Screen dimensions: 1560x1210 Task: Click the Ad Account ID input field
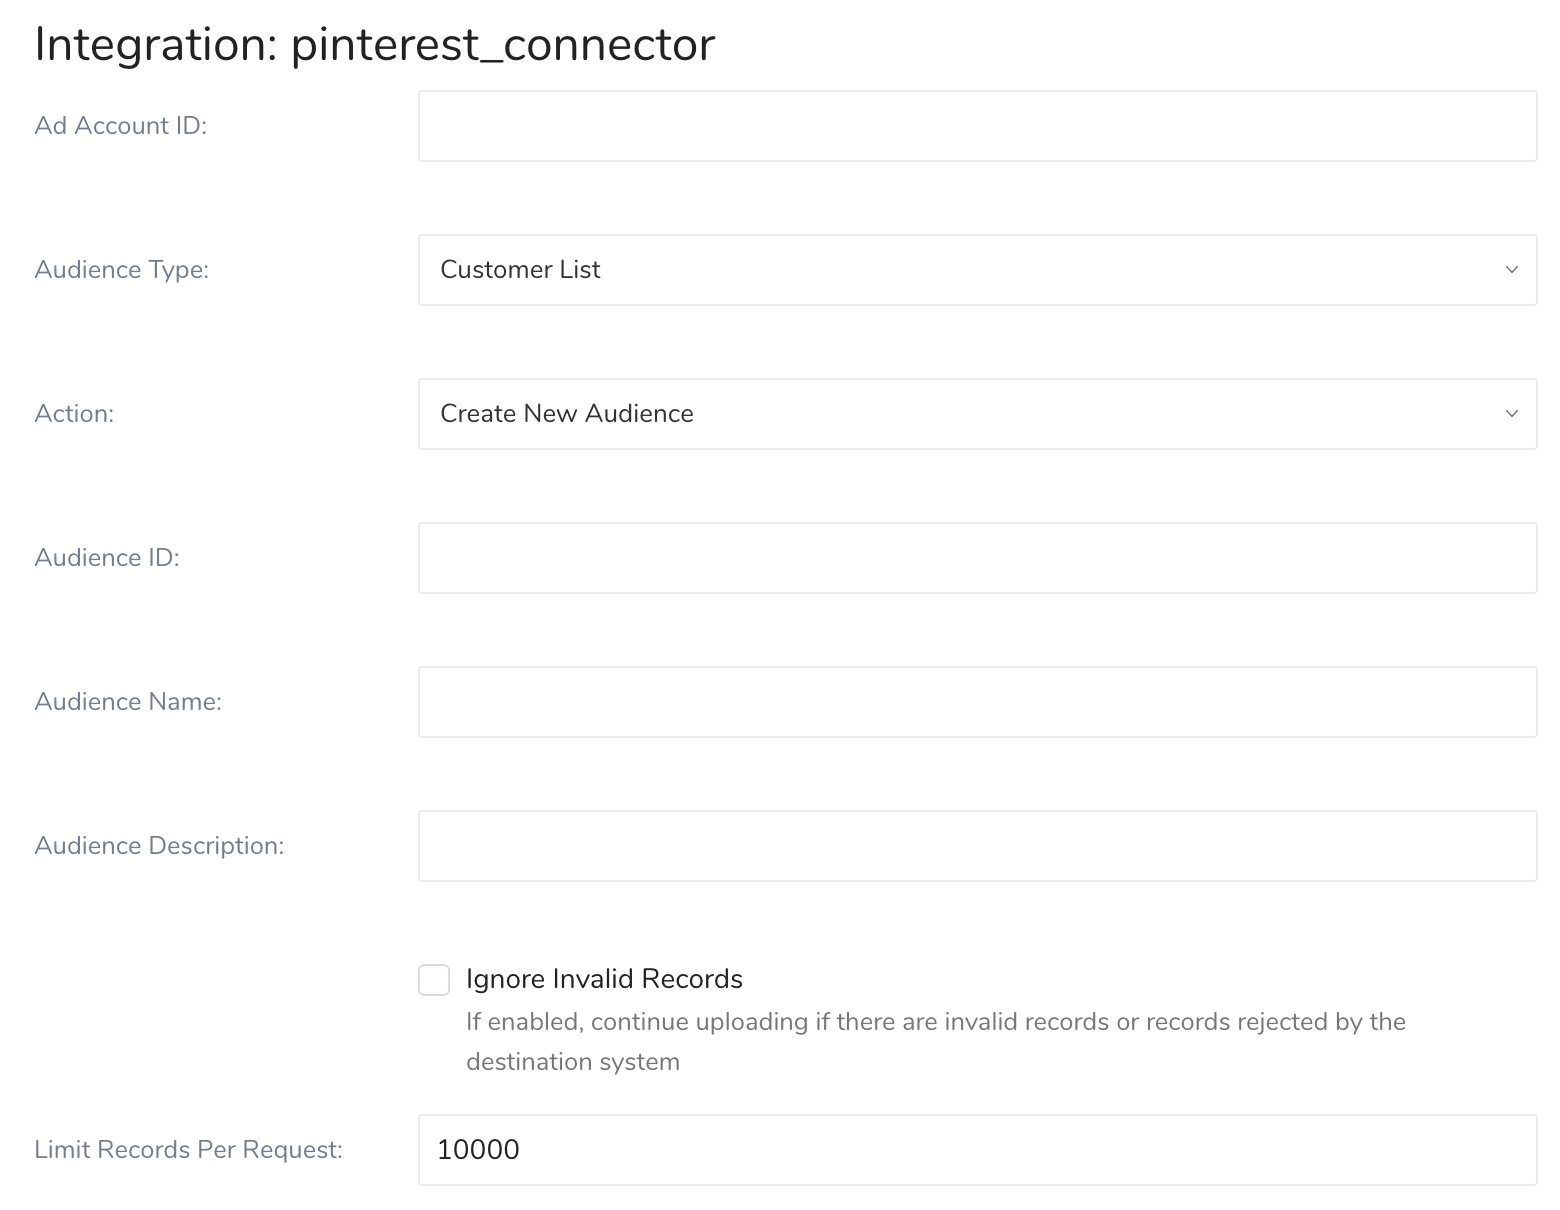[x=977, y=126]
